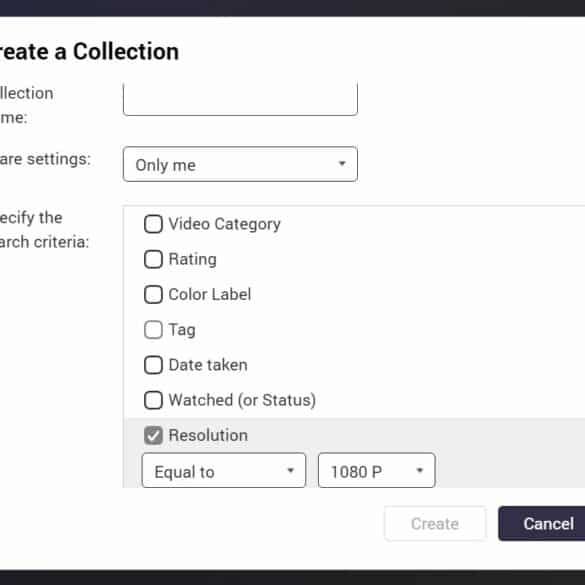This screenshot has height=585, width=585.
Task: Open the 'Equal to' comparison dropdown
Action: 224,470
